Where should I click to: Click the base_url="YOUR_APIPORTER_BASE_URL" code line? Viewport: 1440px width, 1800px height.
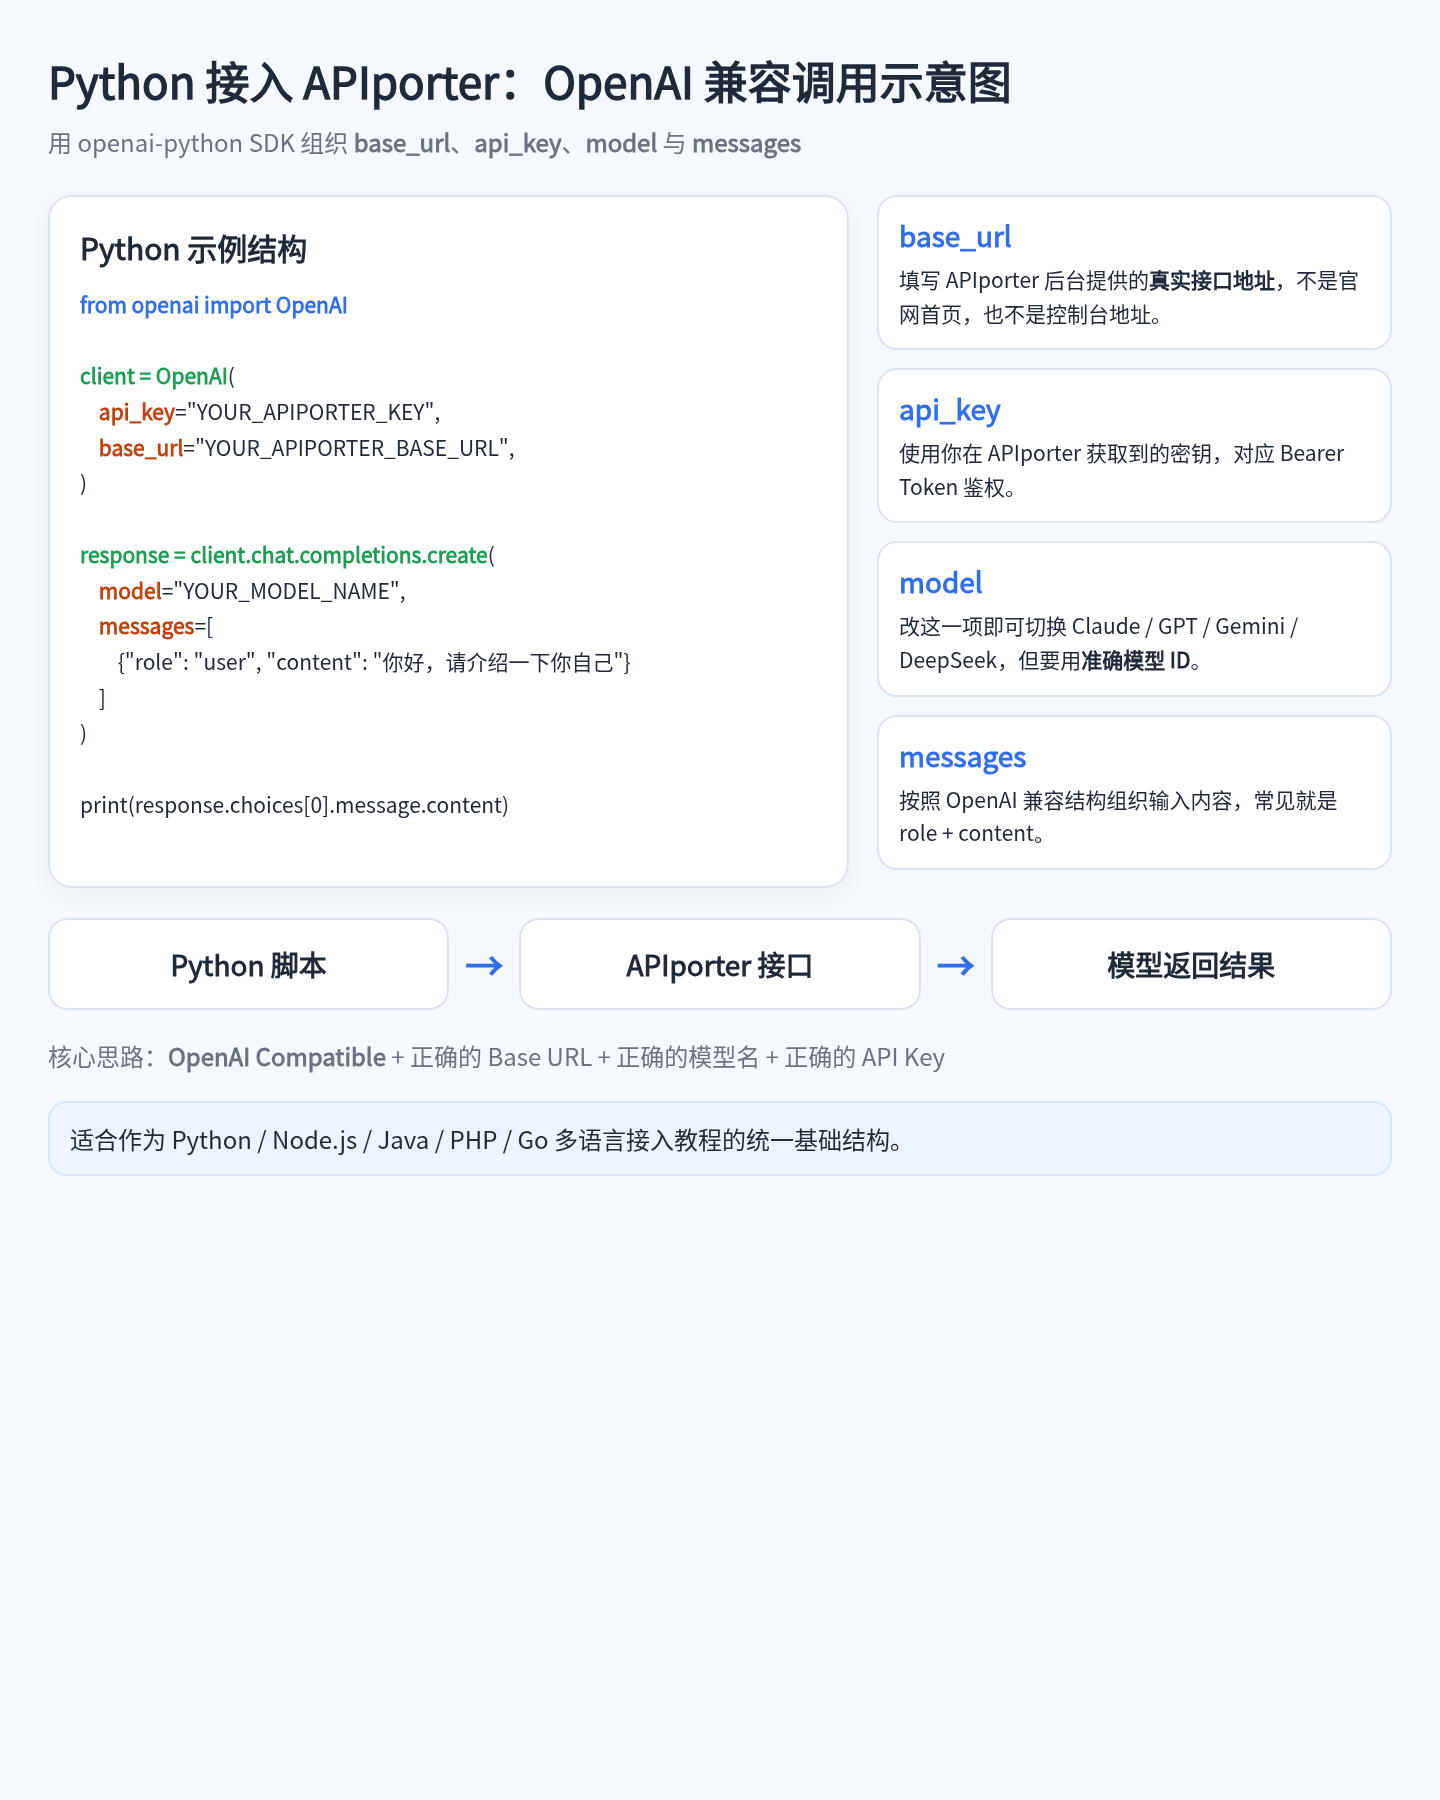[307, 448]
